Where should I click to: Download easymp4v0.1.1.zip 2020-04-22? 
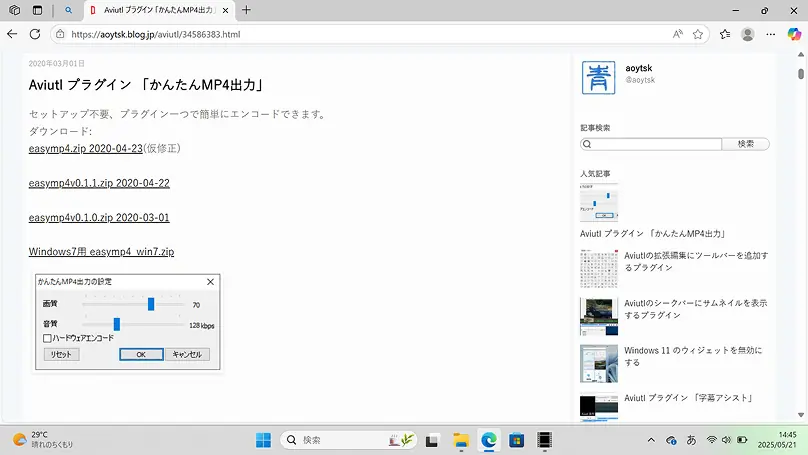point(99,183)
